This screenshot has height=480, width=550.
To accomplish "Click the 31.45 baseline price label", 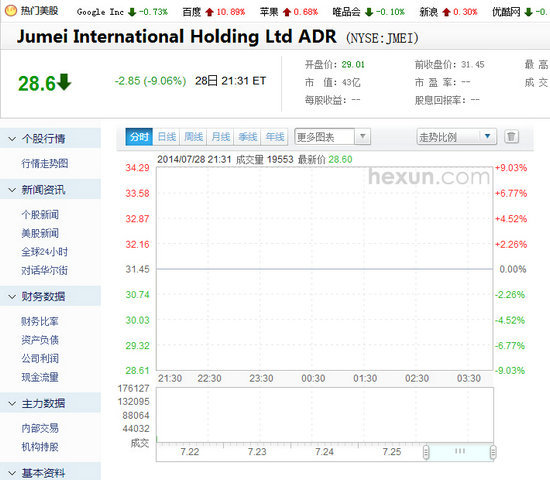I will point(137,269).
